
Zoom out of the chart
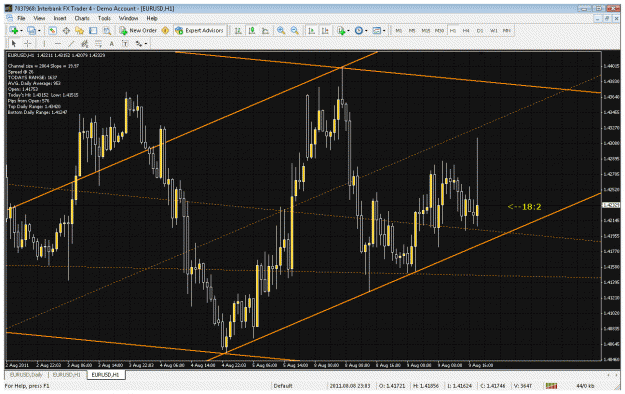295,31
